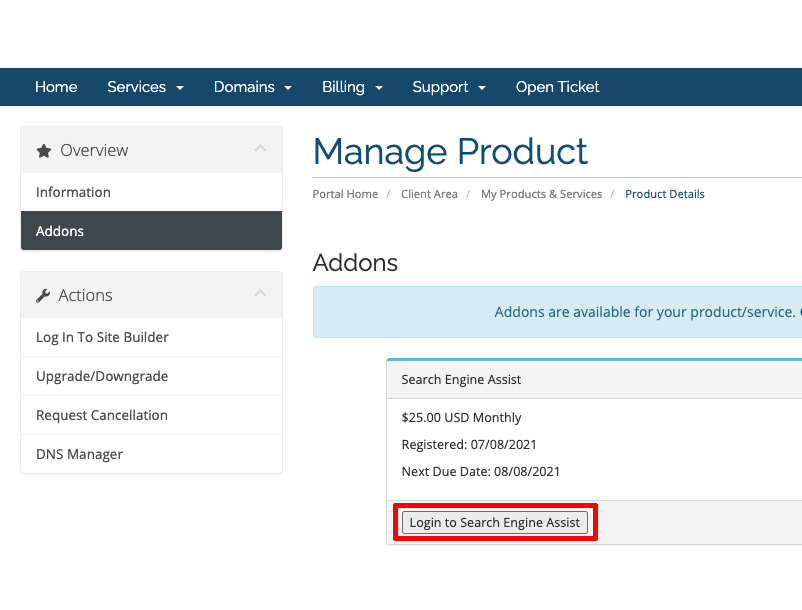Image resolution: width=802 pixels, height=610 pixels.
Task: Click Log In To Site Builder
Action: click(x=102, y=337)
